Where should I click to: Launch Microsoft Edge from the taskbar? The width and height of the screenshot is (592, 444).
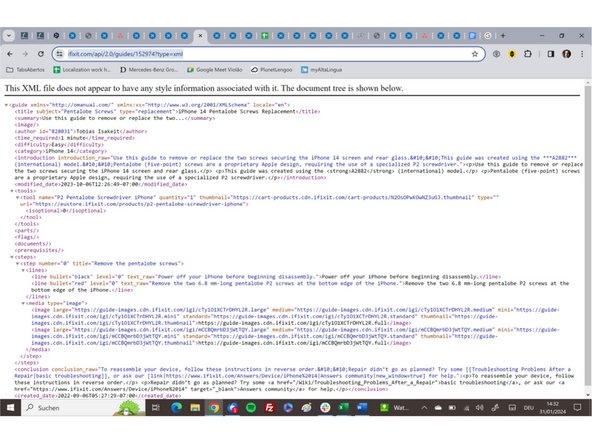(176, 408)
